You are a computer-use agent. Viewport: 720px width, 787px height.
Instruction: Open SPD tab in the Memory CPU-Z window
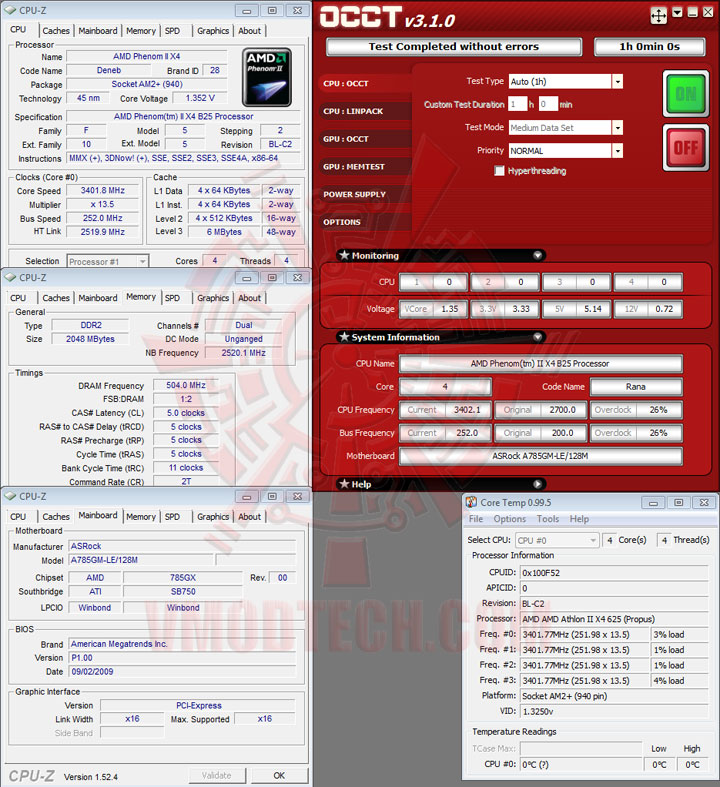click(172, 298)
